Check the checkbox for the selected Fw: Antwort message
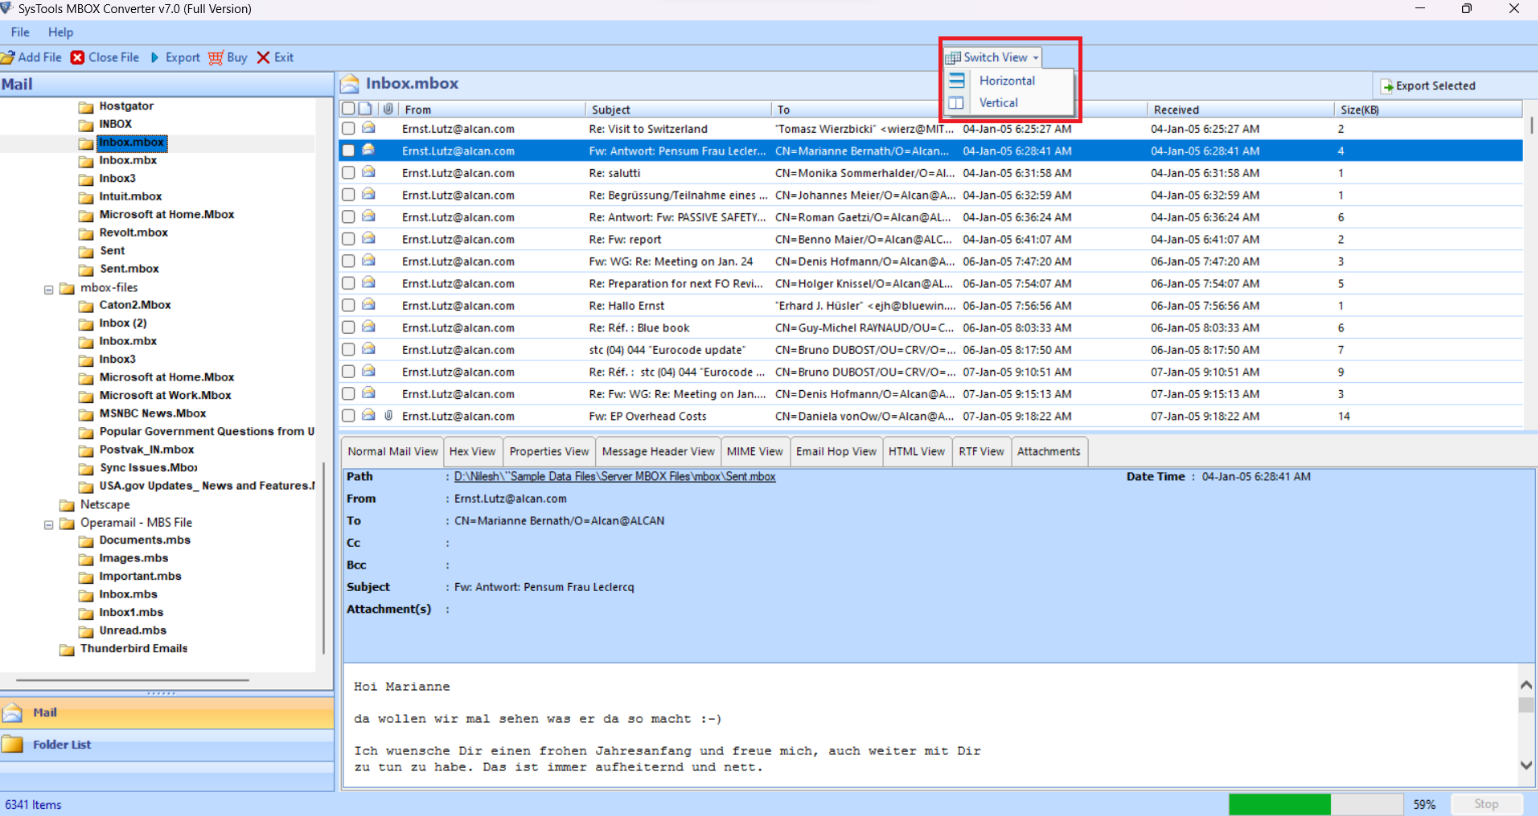Viewport: 1538px width, 816px height. click(x=348, y=150)
